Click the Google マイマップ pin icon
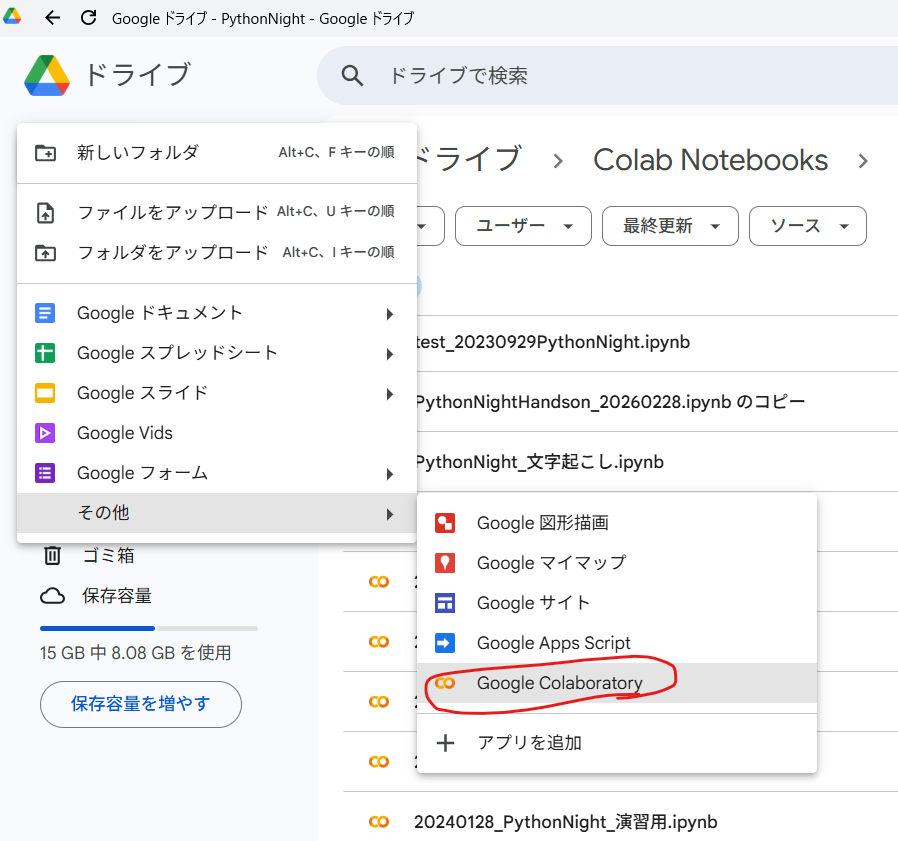 pos(445,563)
